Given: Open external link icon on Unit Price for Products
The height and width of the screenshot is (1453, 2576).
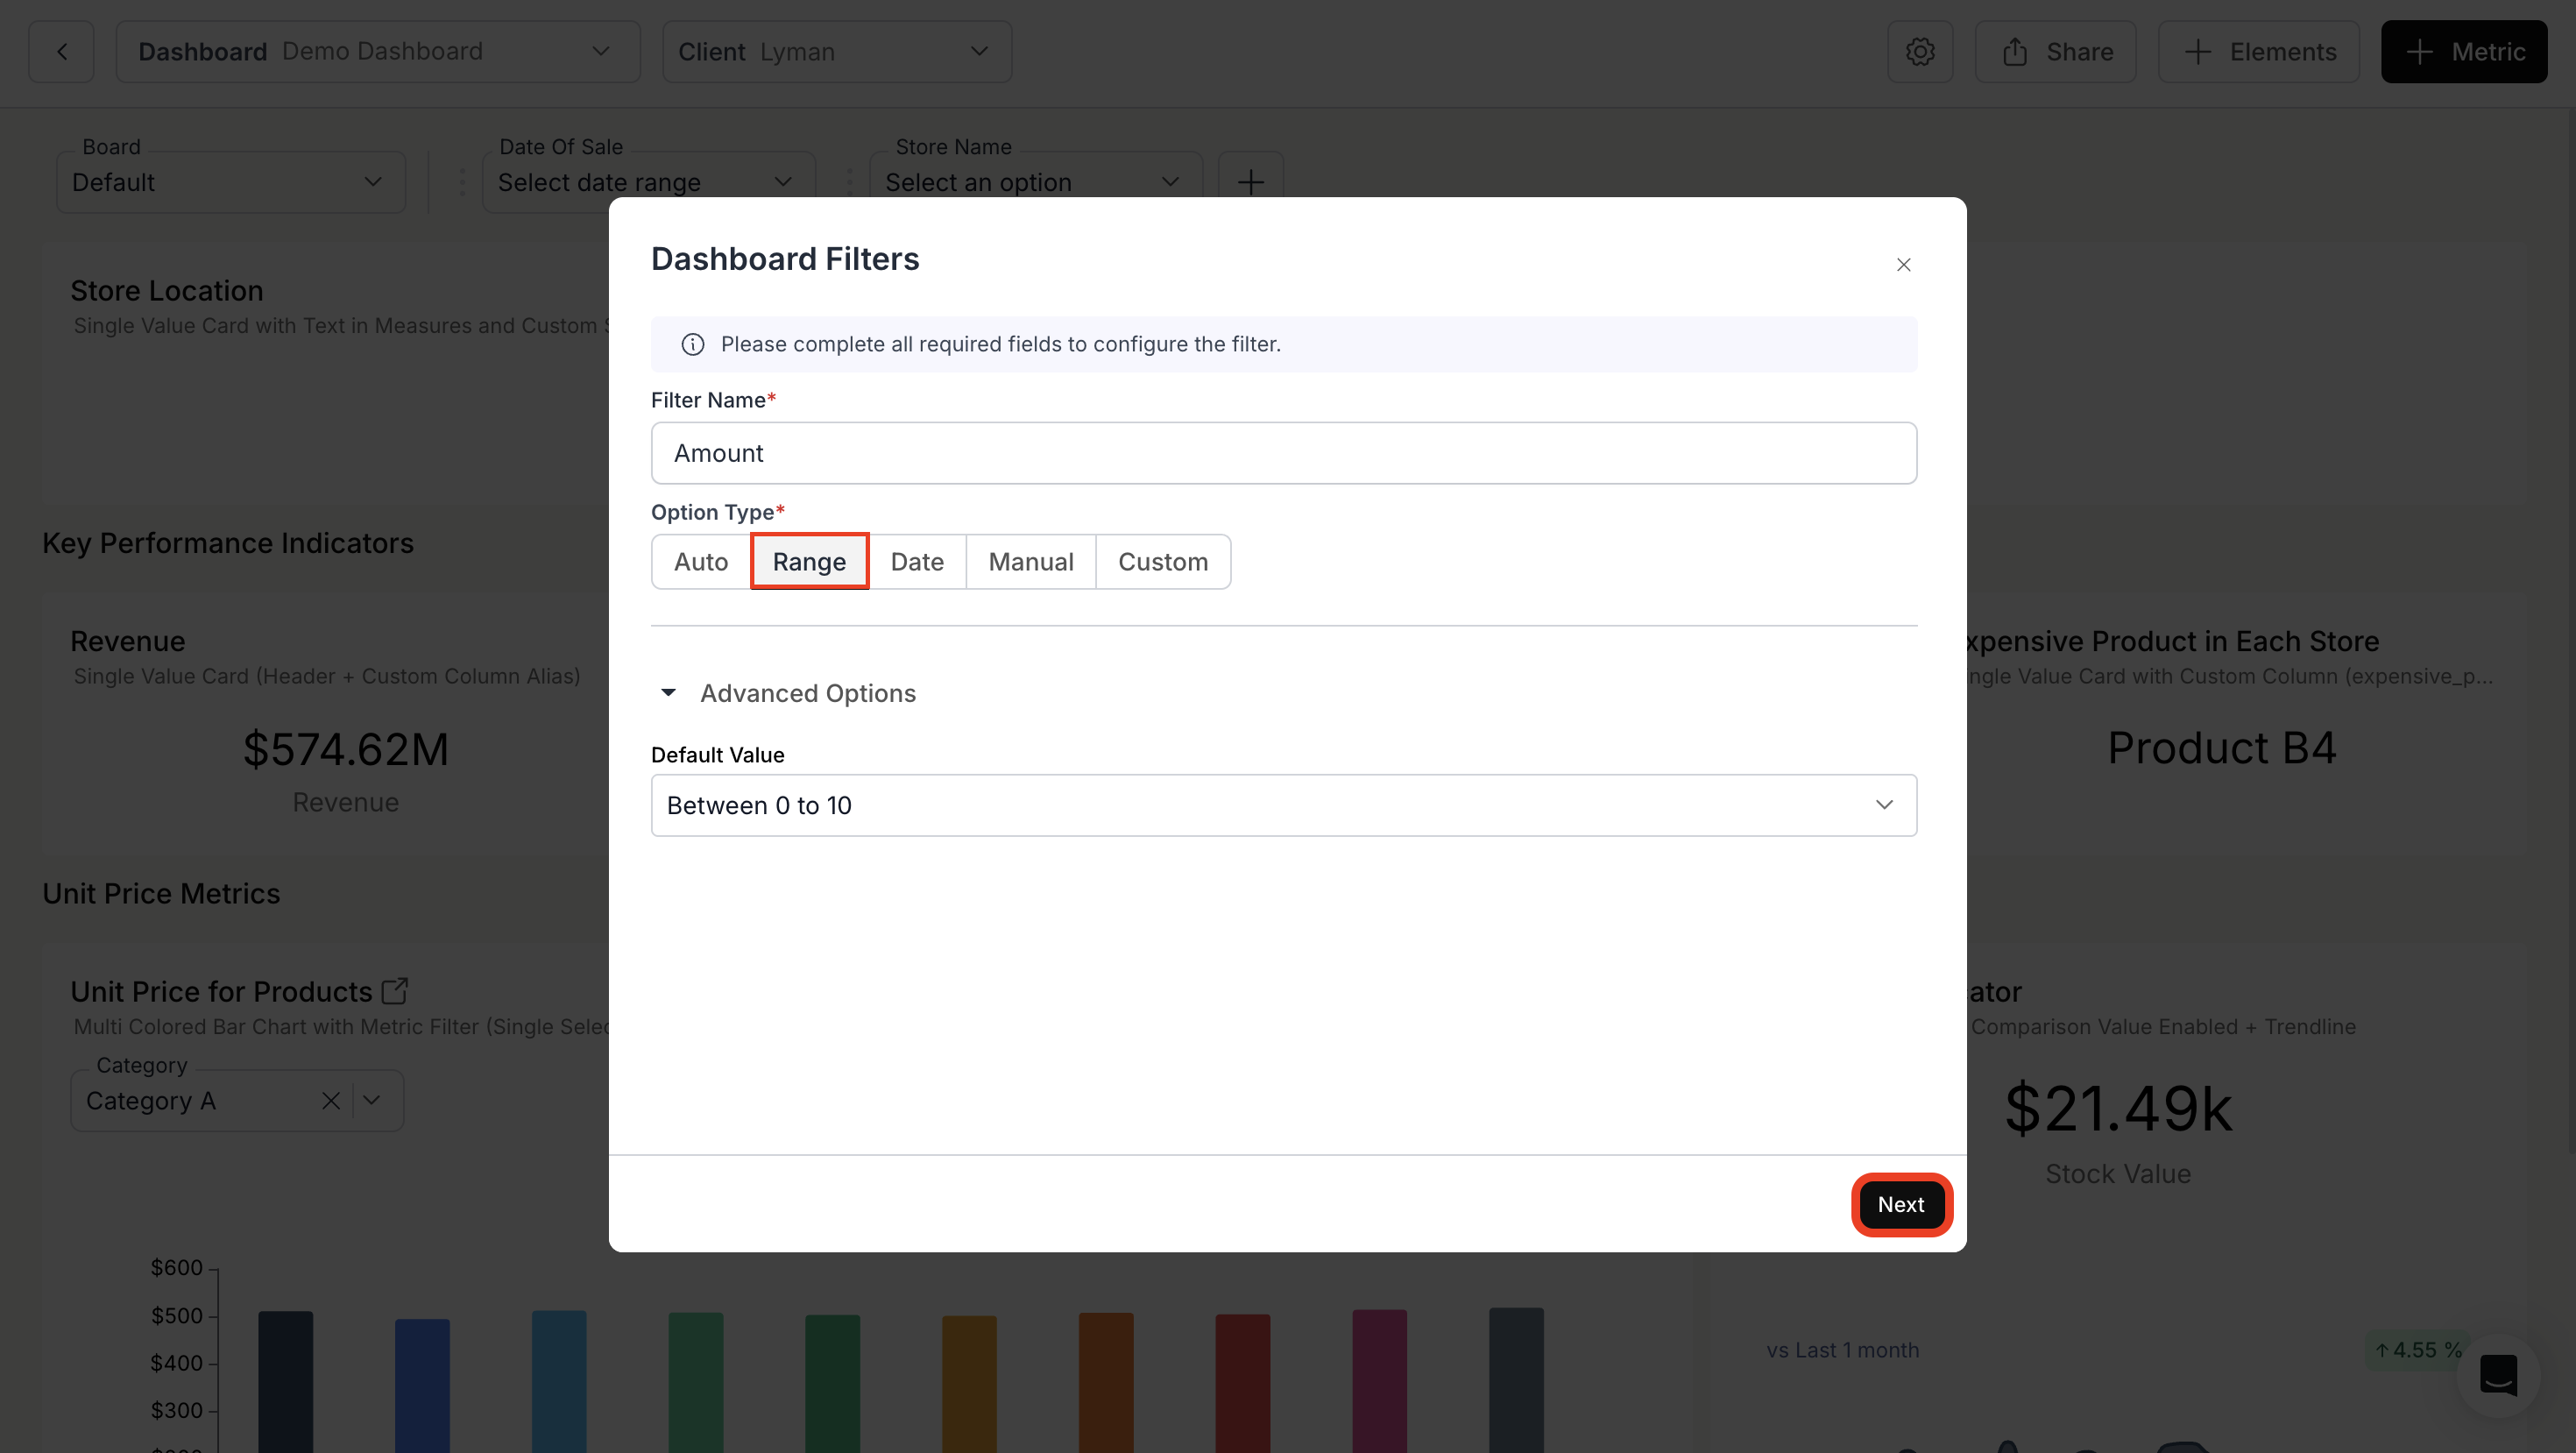Looking at the screenshot, I should 395,990.
